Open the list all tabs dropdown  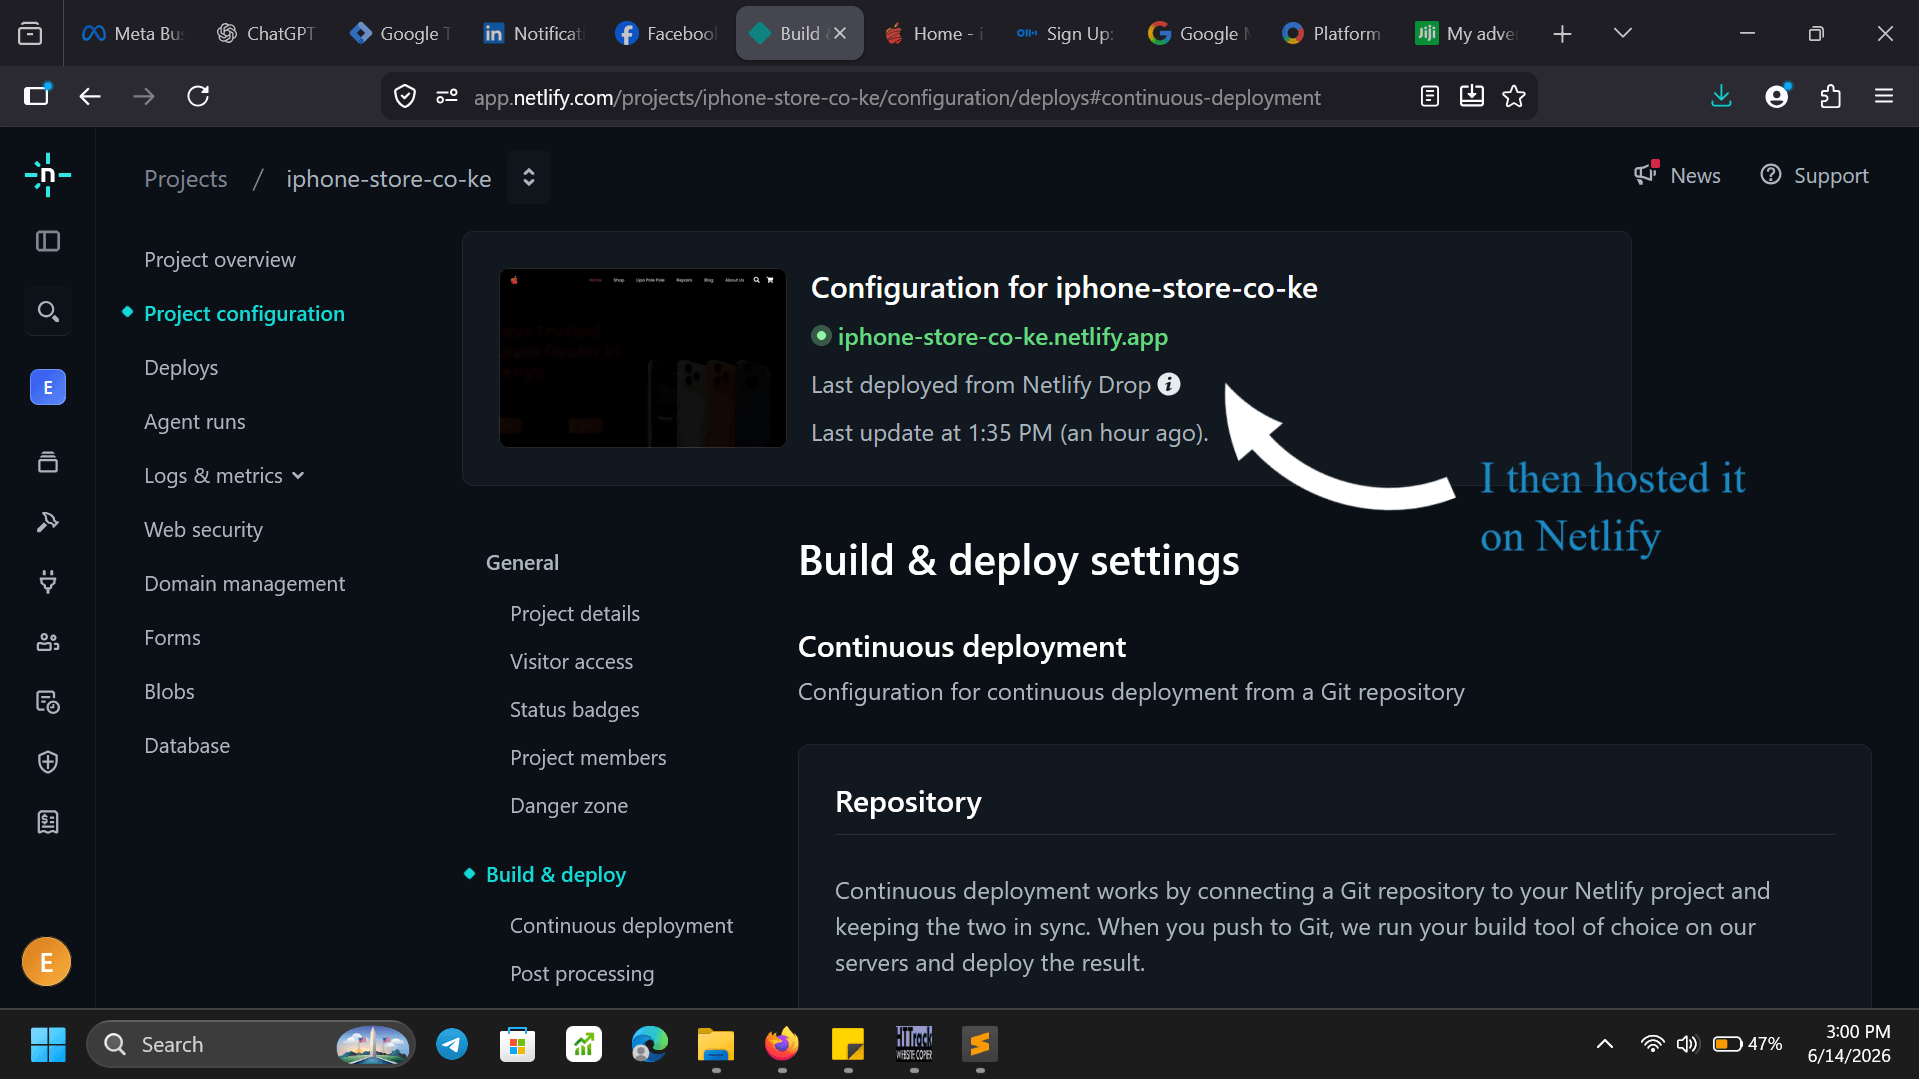coord(1623,33)
